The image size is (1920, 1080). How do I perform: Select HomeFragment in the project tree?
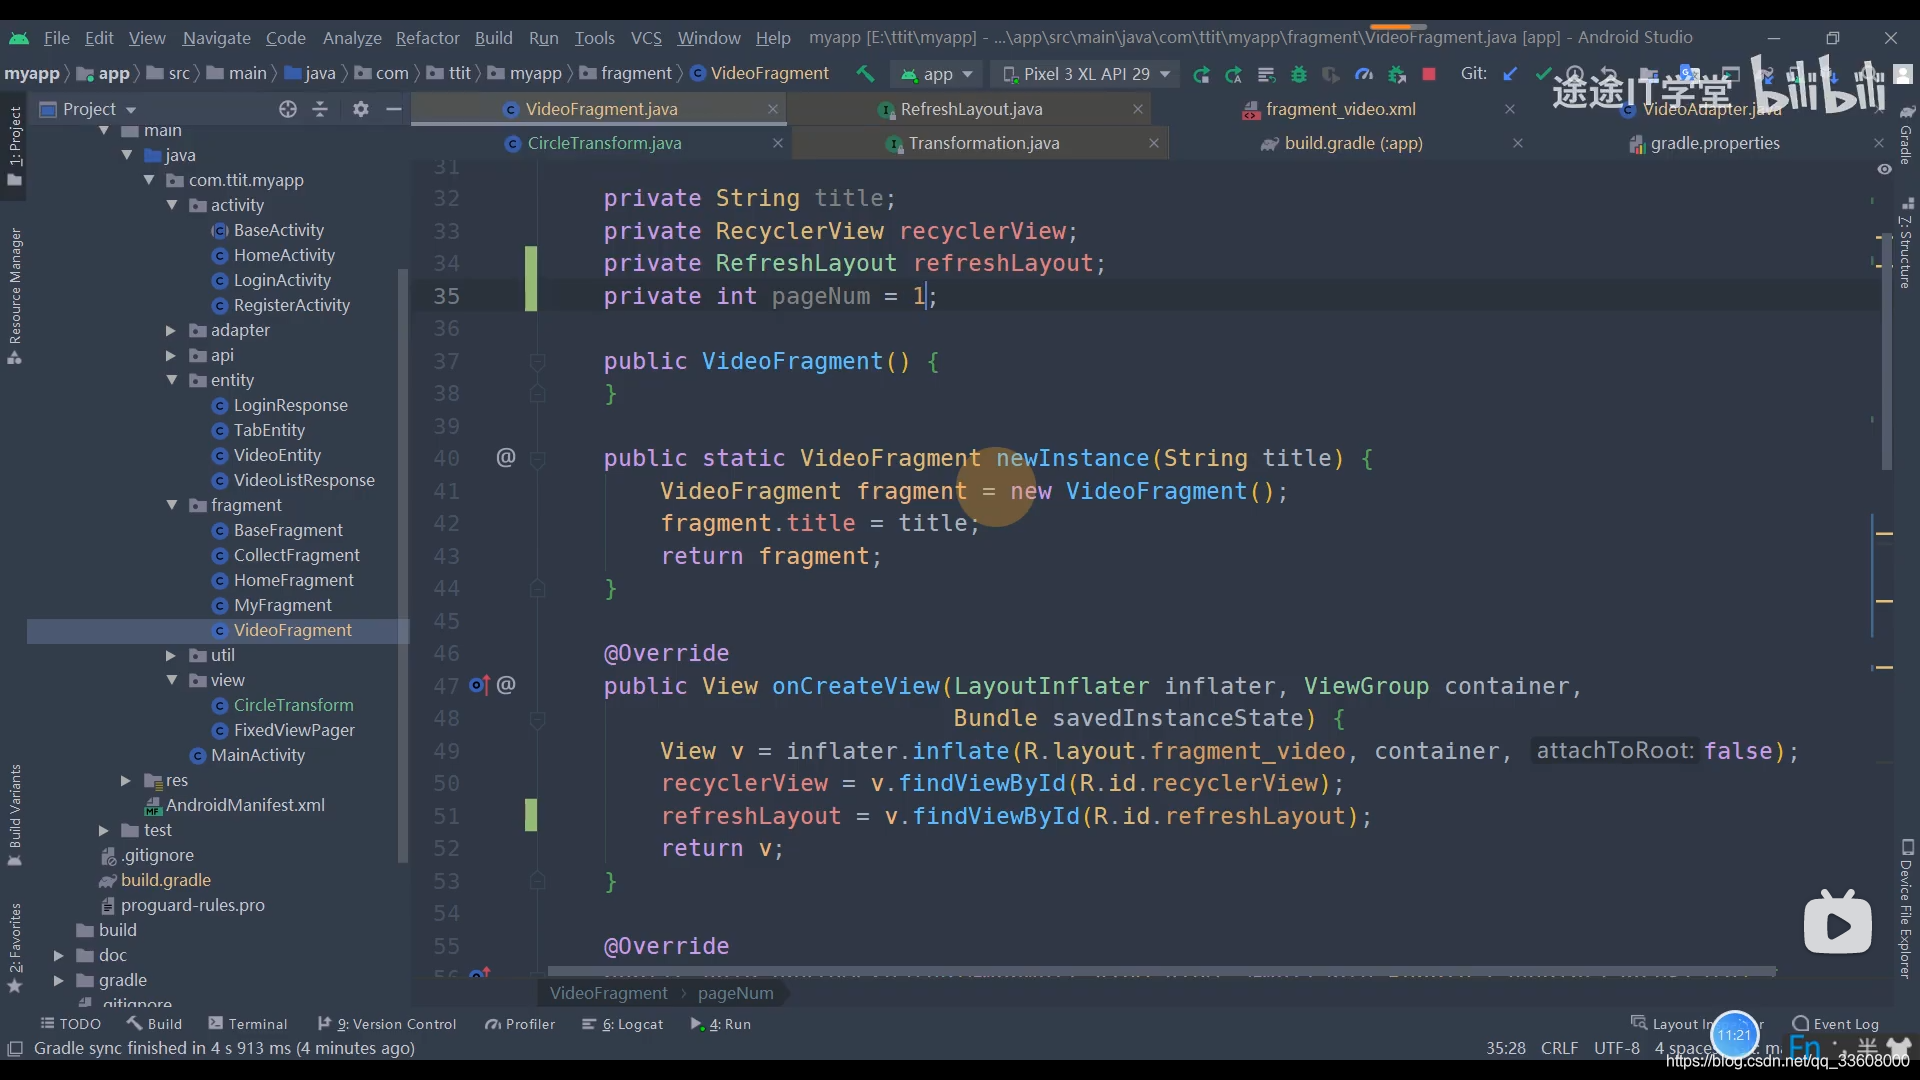293,580
